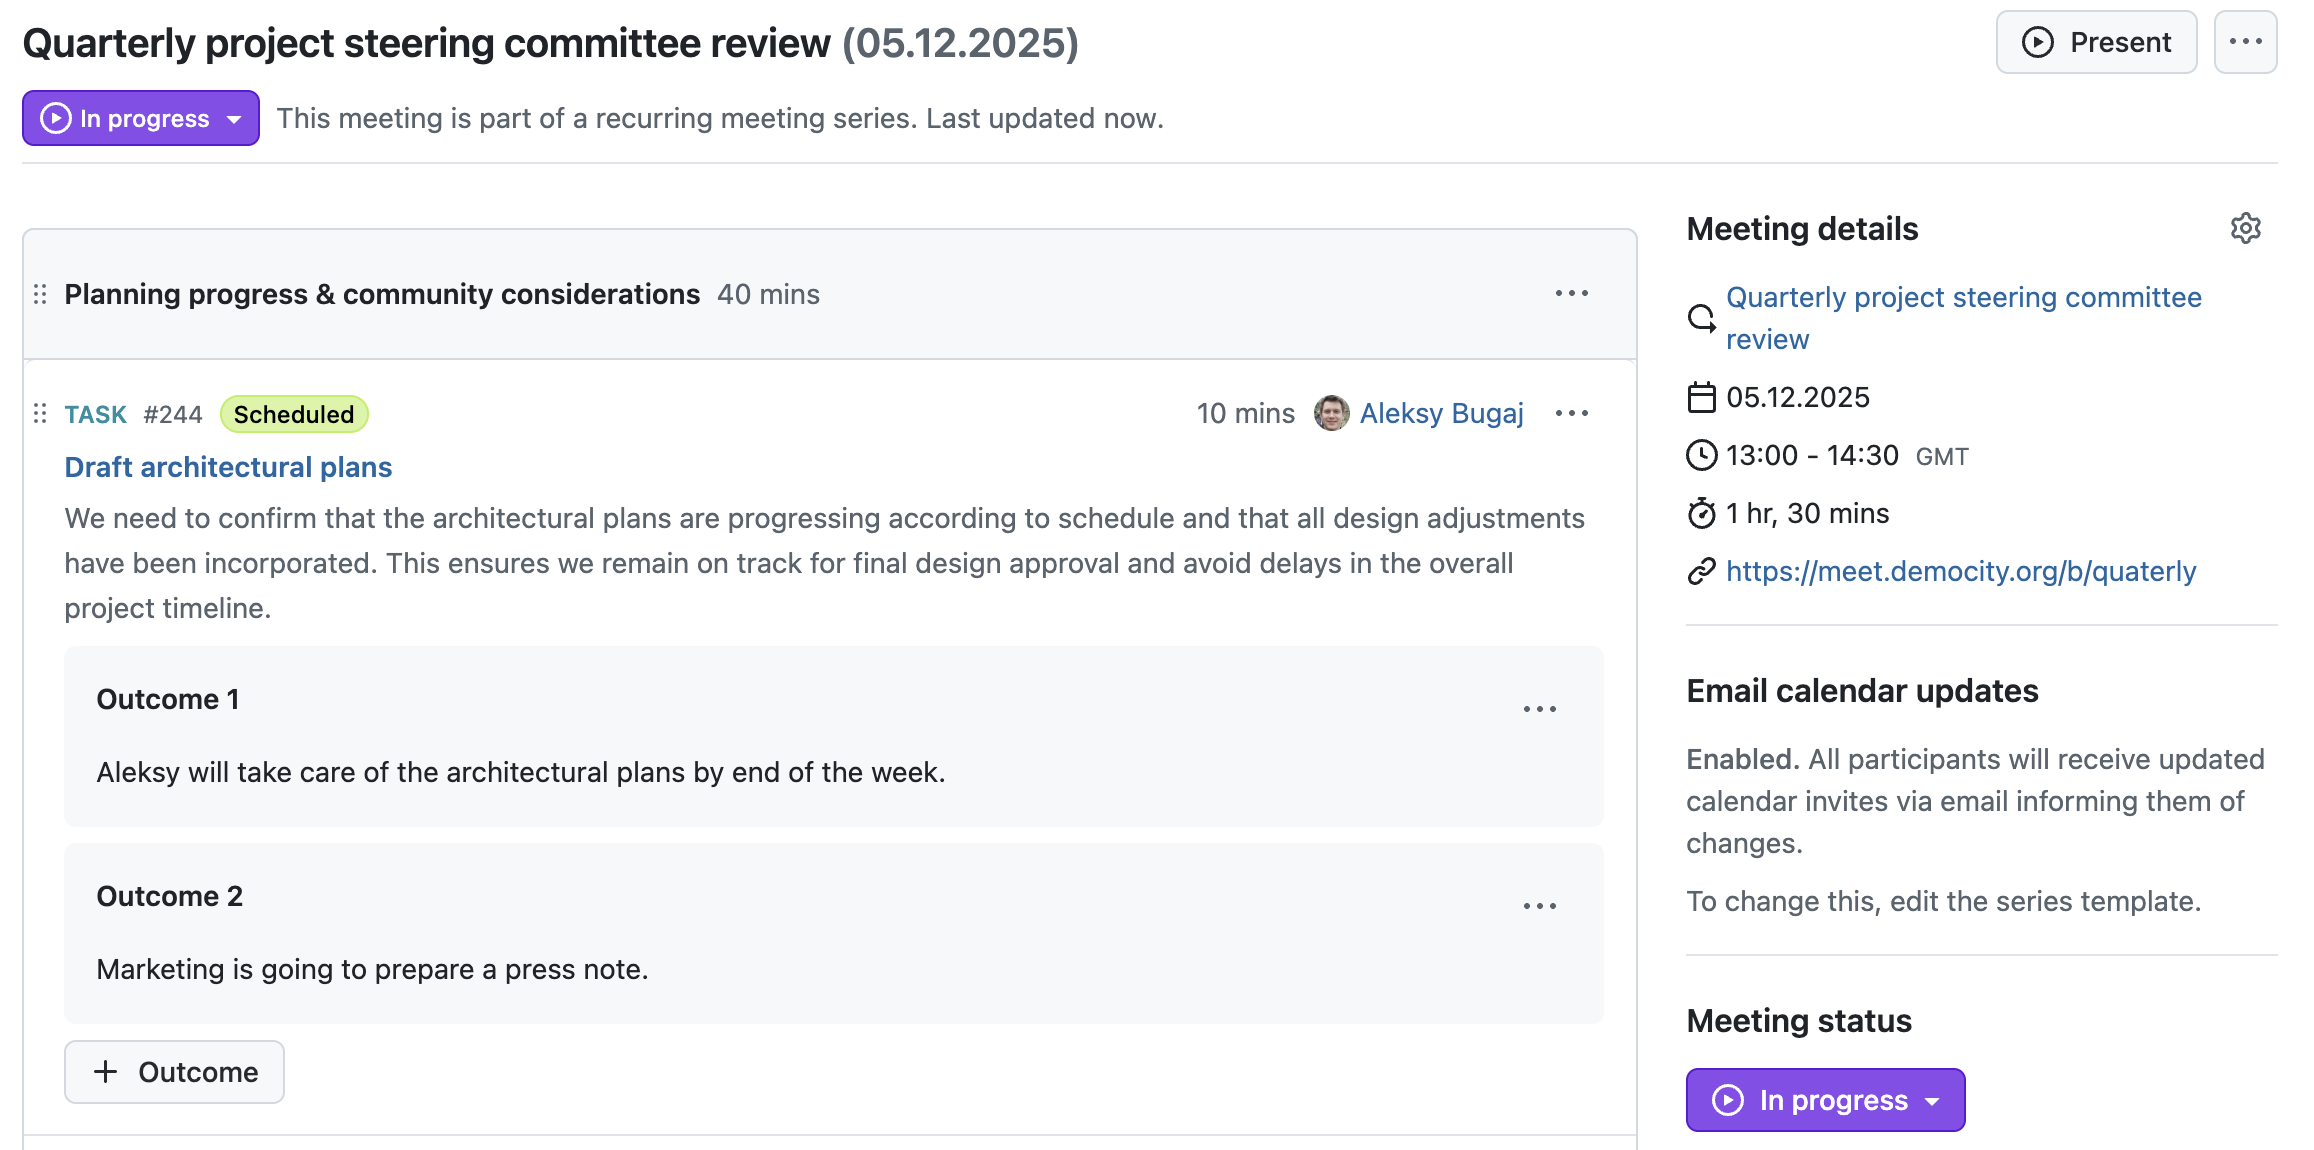Click the calendar icon beside 05.12.2025
2314x1150 pixels.
coord(1702,396)
